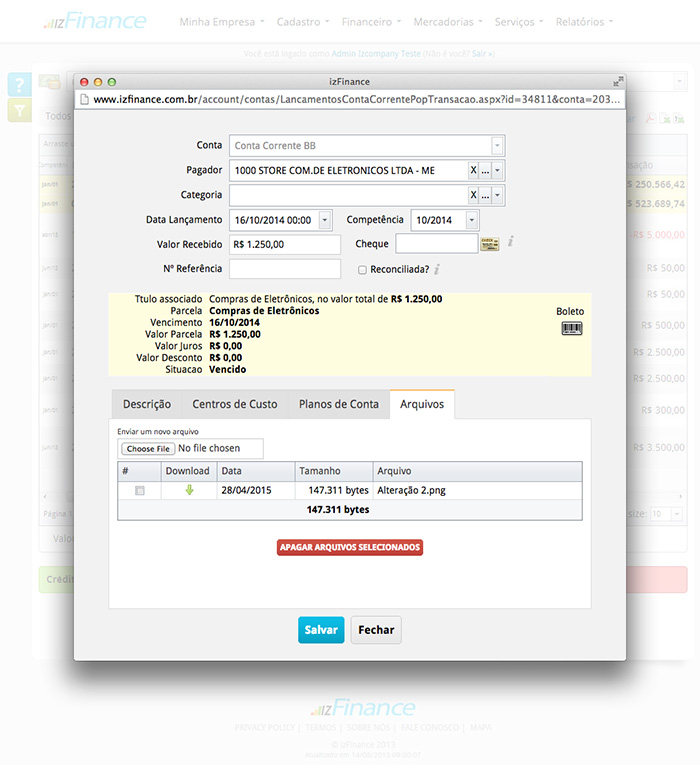The height and width of the screenshot is (765, 700).
Task: Click the Boleto barcode icon
Action: click(571, 328)
